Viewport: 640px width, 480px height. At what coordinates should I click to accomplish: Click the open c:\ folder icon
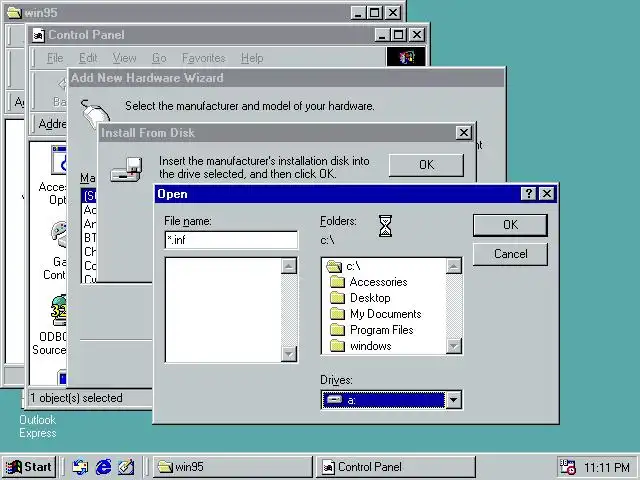pyautogui.click(x=334, y=267)
